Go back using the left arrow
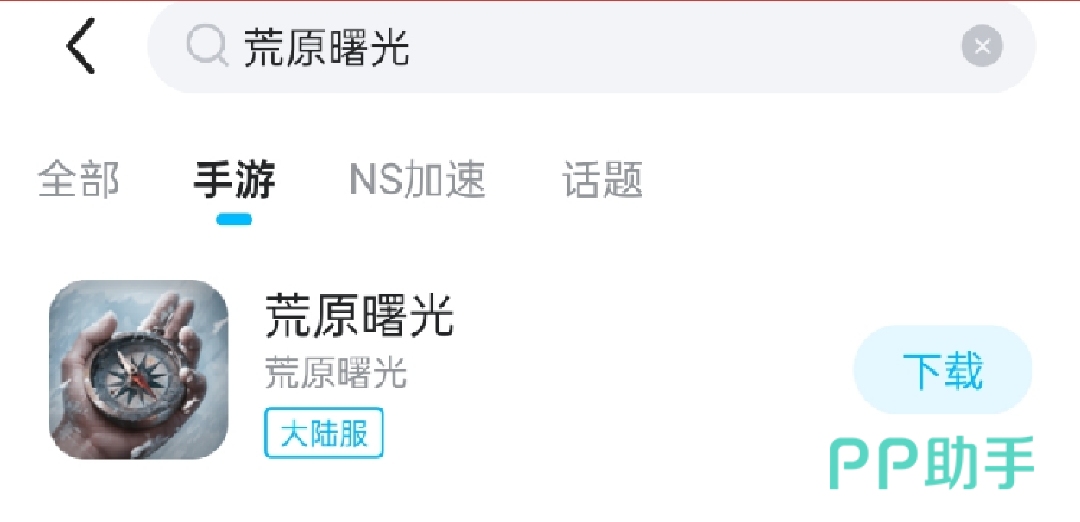1080x522 pixels. [x=81, y=46]
